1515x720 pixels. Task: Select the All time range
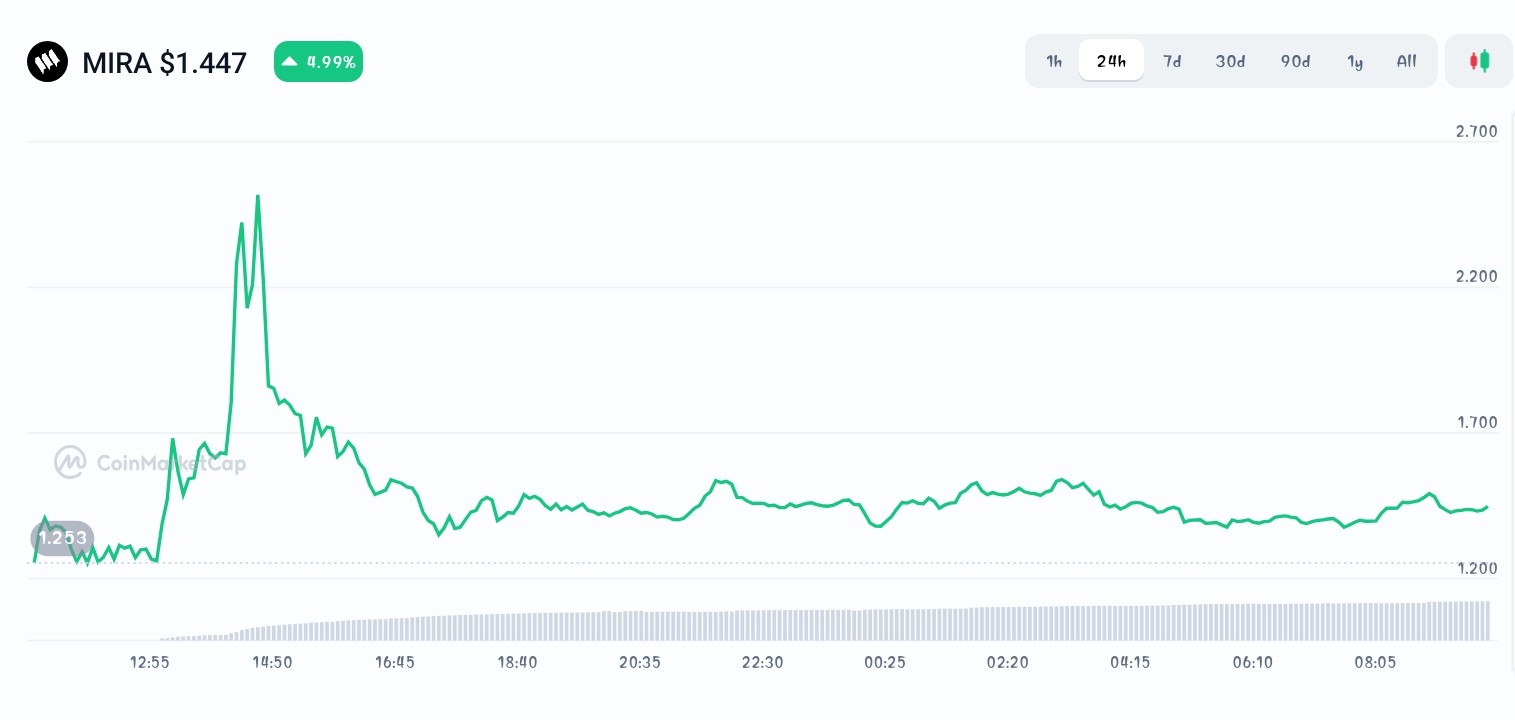1406,61
